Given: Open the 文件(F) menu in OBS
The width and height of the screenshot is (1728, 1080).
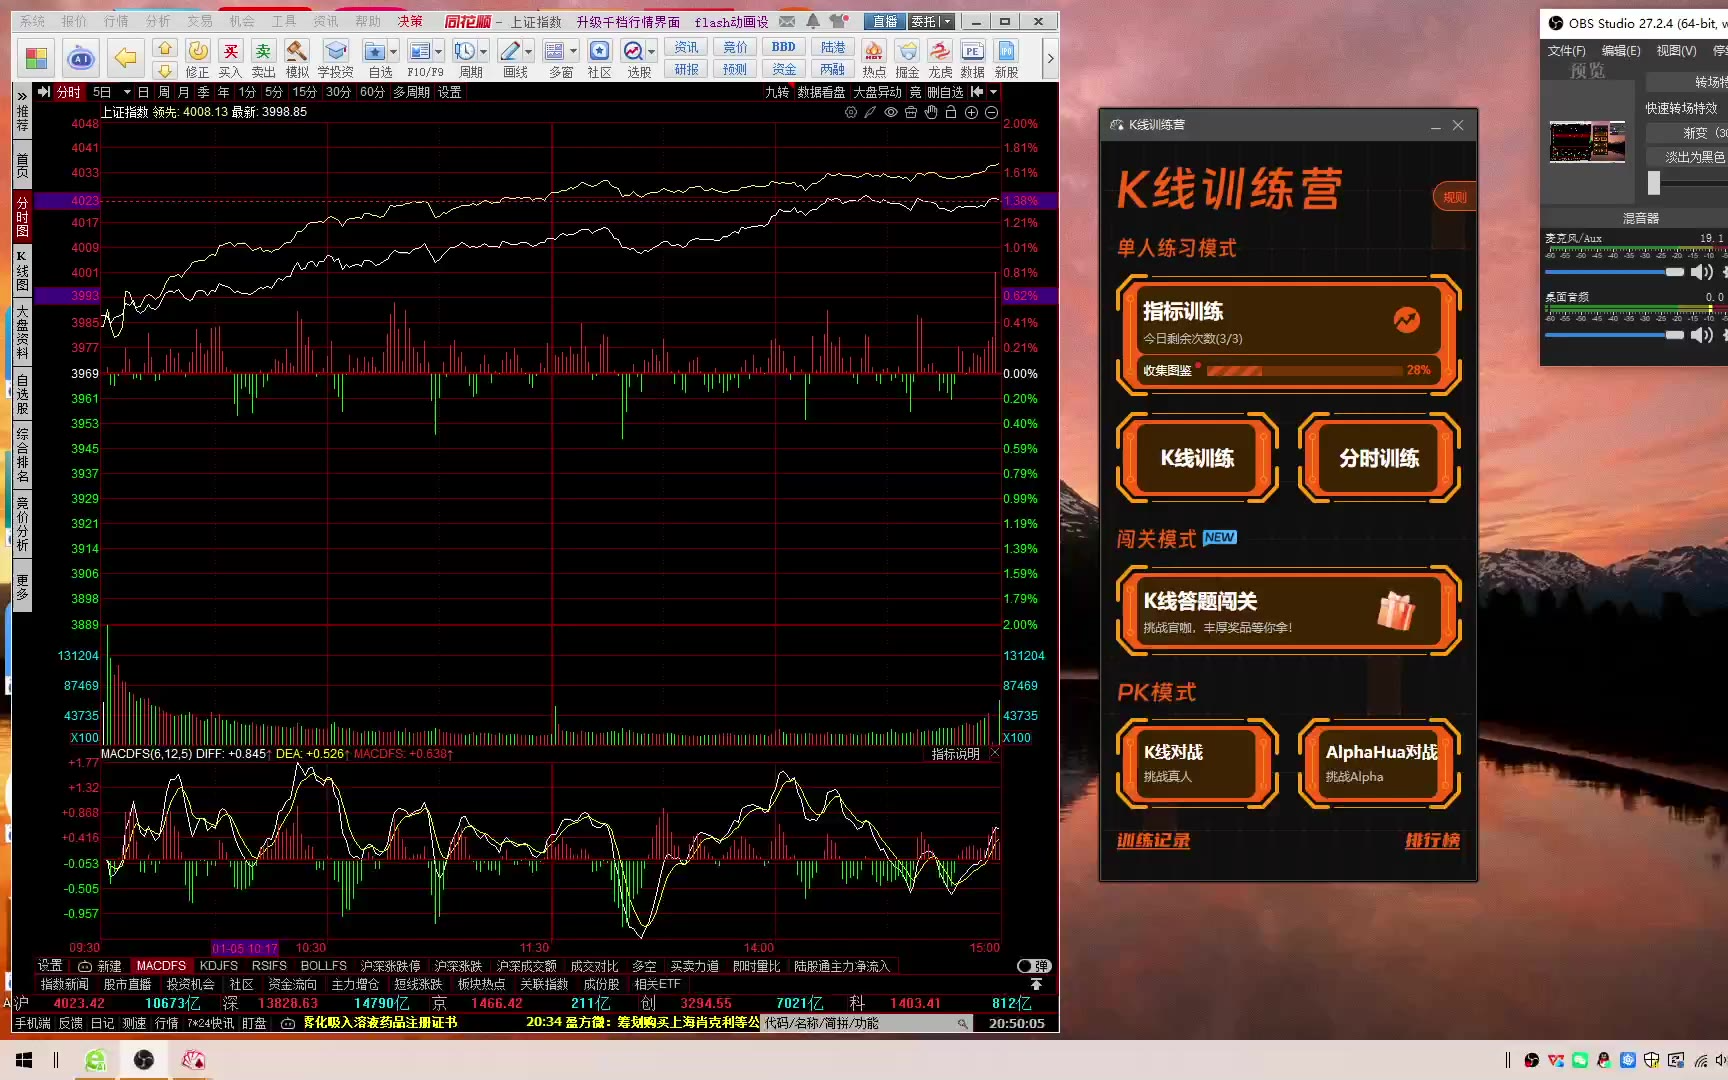Looking at the screenshot, I should [x=1566, y=50].
